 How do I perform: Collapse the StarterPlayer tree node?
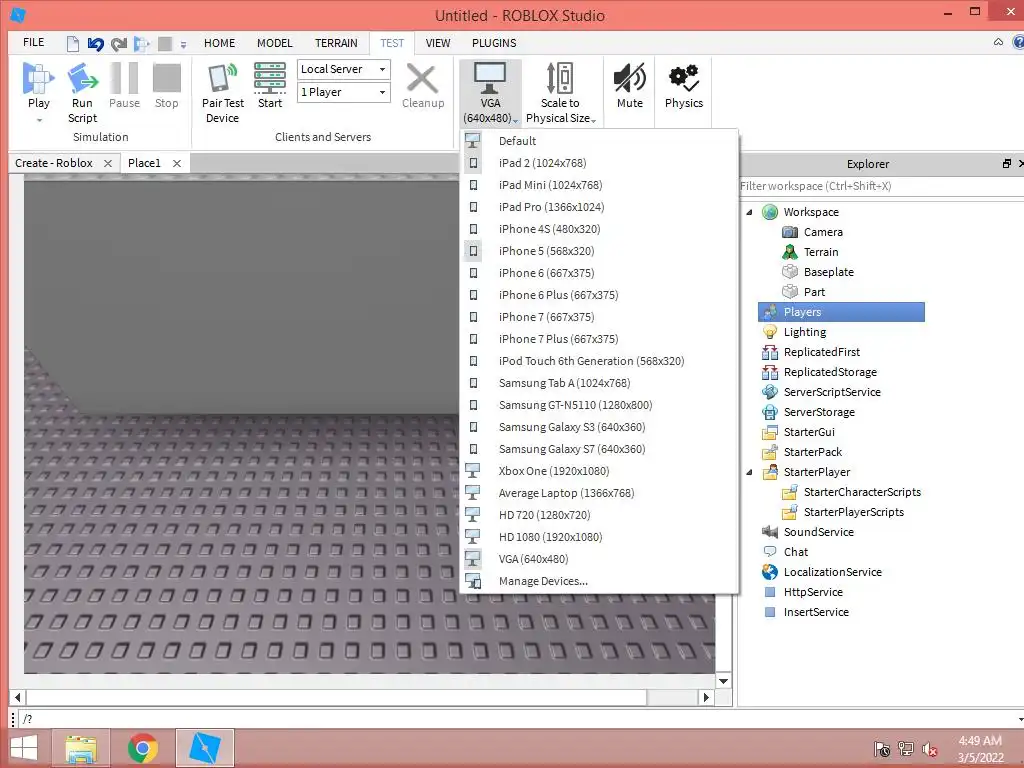tap(749, 472)
